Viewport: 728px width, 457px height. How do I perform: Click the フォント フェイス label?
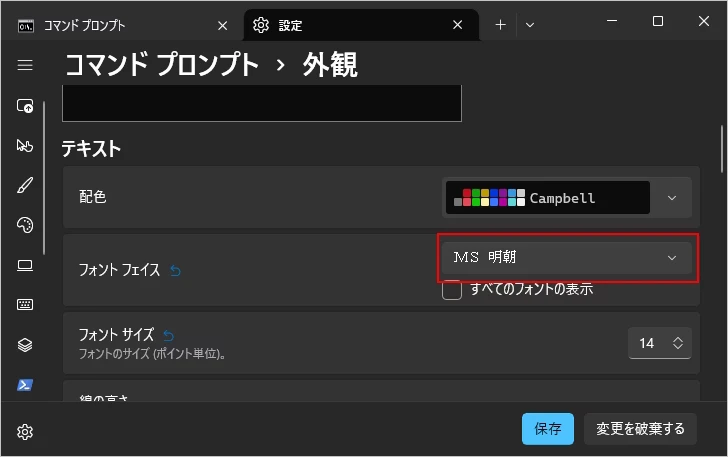[x=119, y=270]
